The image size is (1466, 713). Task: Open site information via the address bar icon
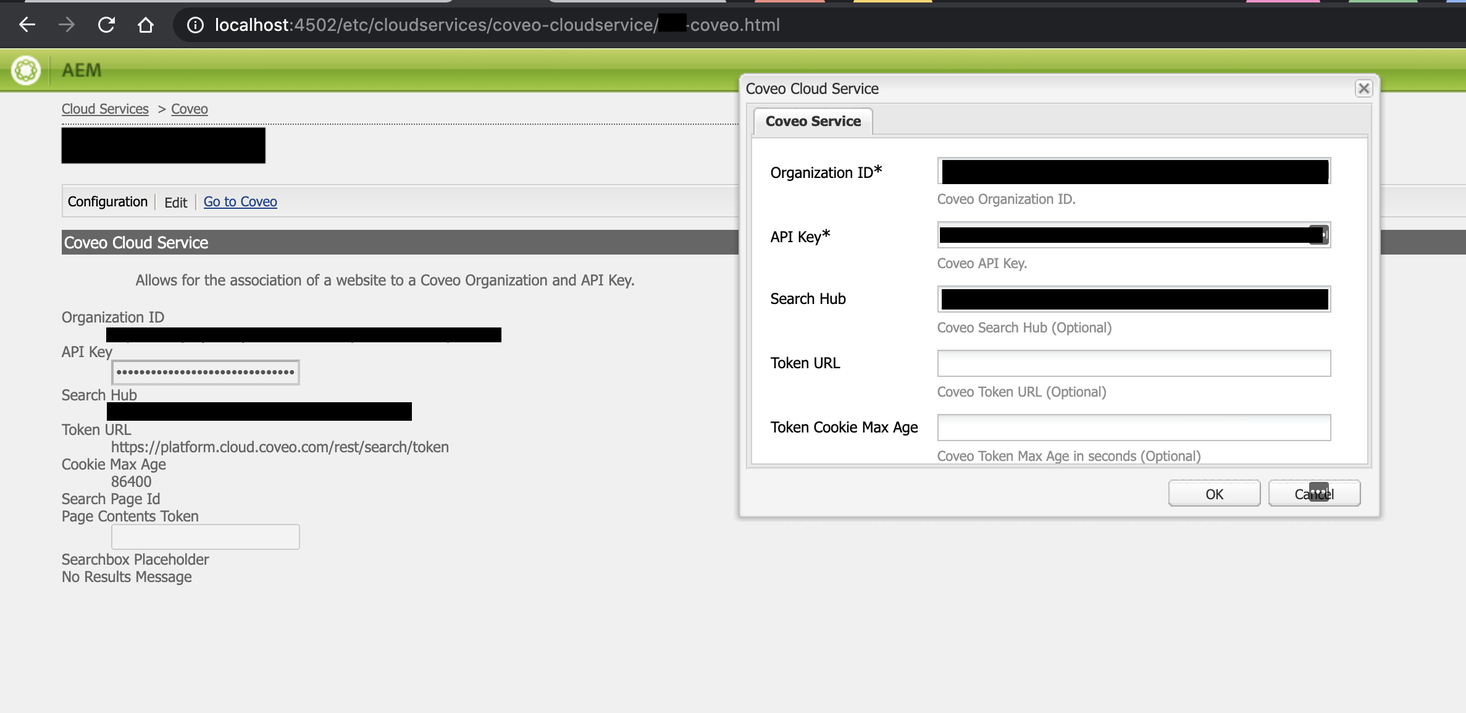194,24
